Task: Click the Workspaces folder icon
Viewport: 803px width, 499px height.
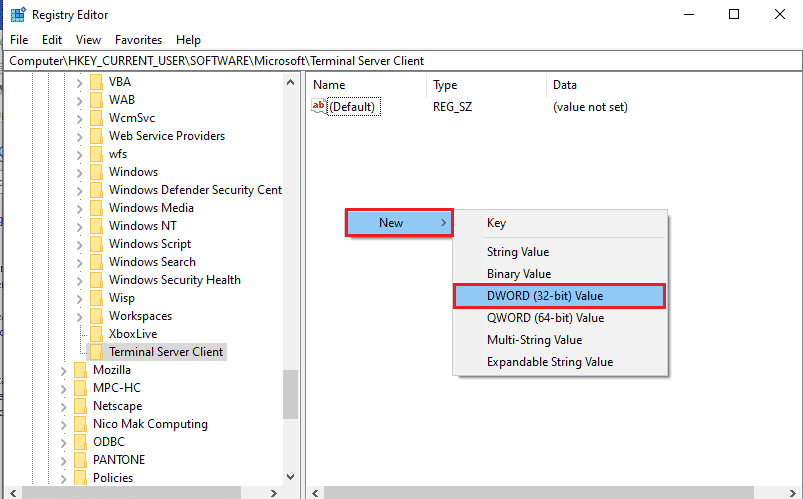Action: 96,316
